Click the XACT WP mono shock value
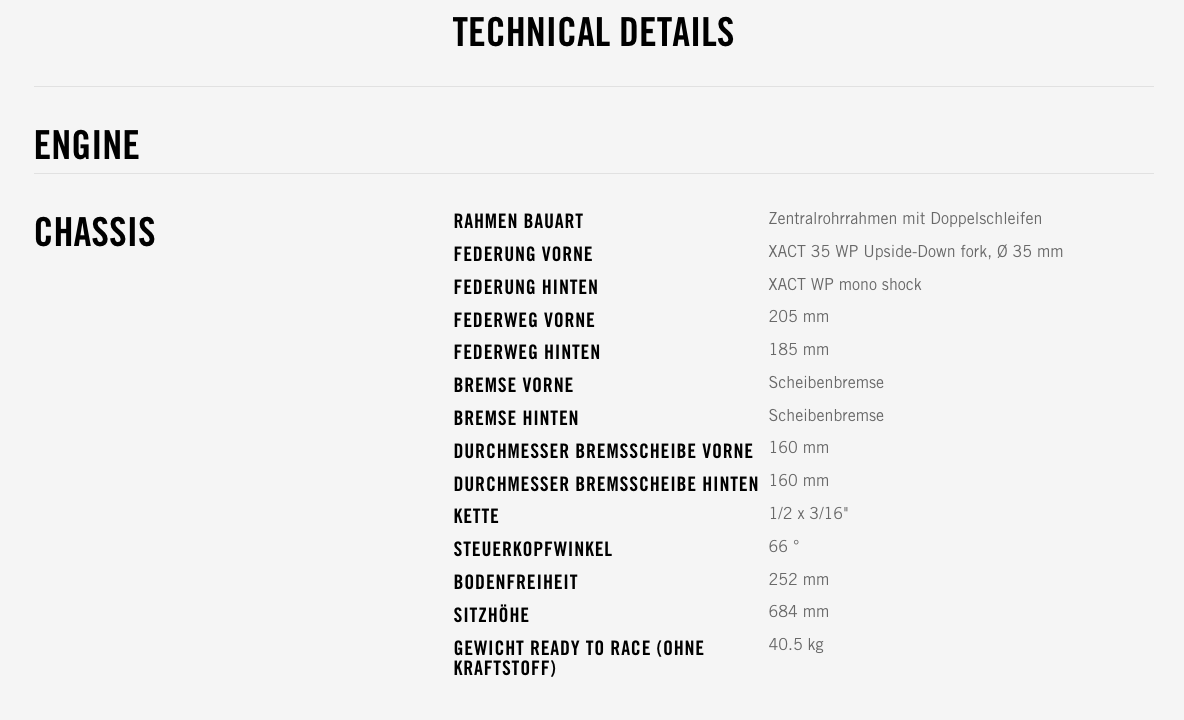1184x720 pixels. coord(844,285)
